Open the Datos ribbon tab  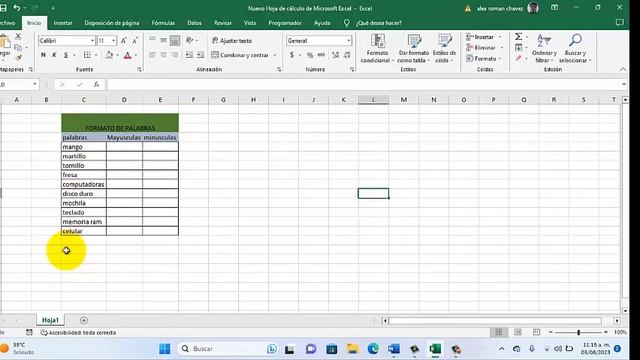pos(194,23)
